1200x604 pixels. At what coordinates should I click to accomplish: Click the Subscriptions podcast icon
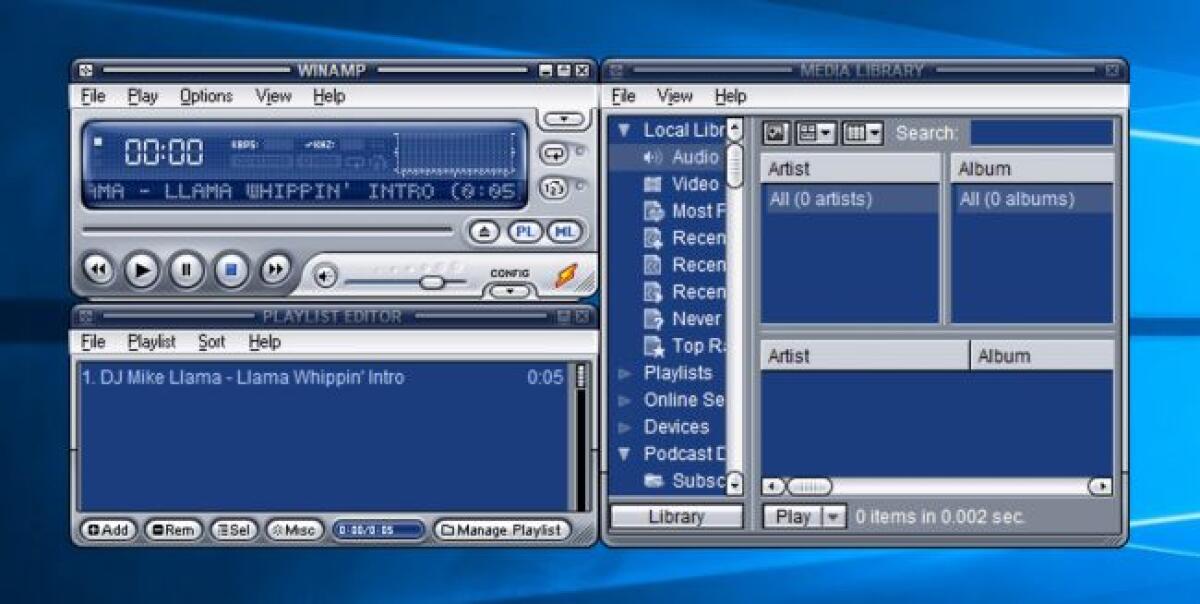click(657, 480)
